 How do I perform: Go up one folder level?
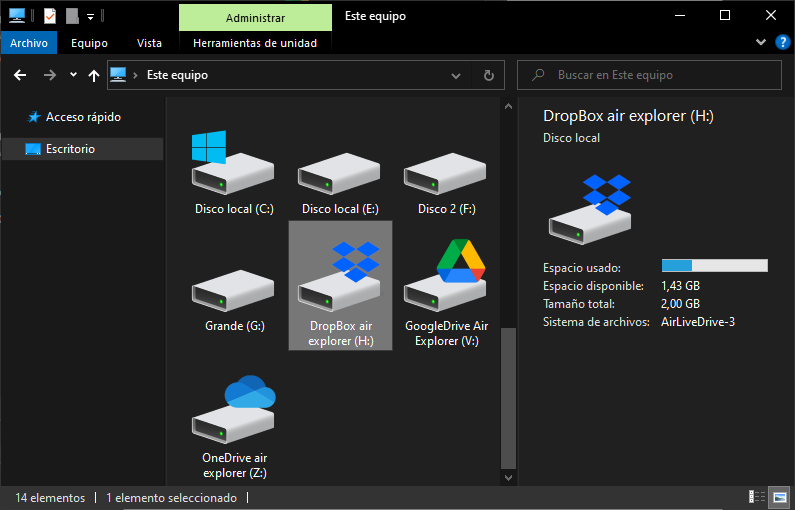point(94,75)
